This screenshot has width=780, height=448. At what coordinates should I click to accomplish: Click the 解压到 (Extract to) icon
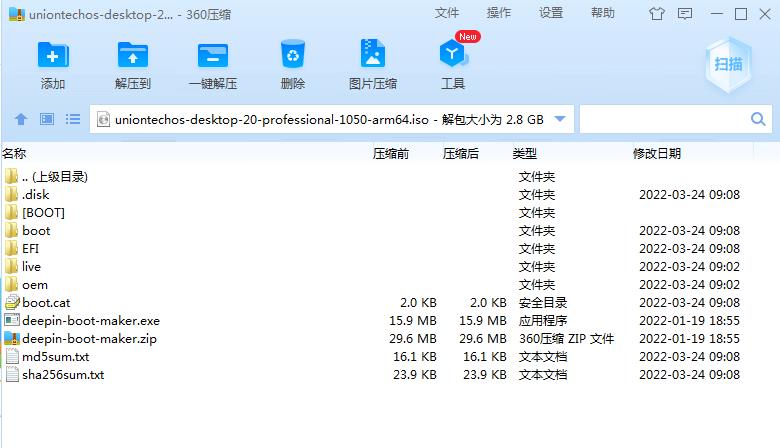[133, 55]
